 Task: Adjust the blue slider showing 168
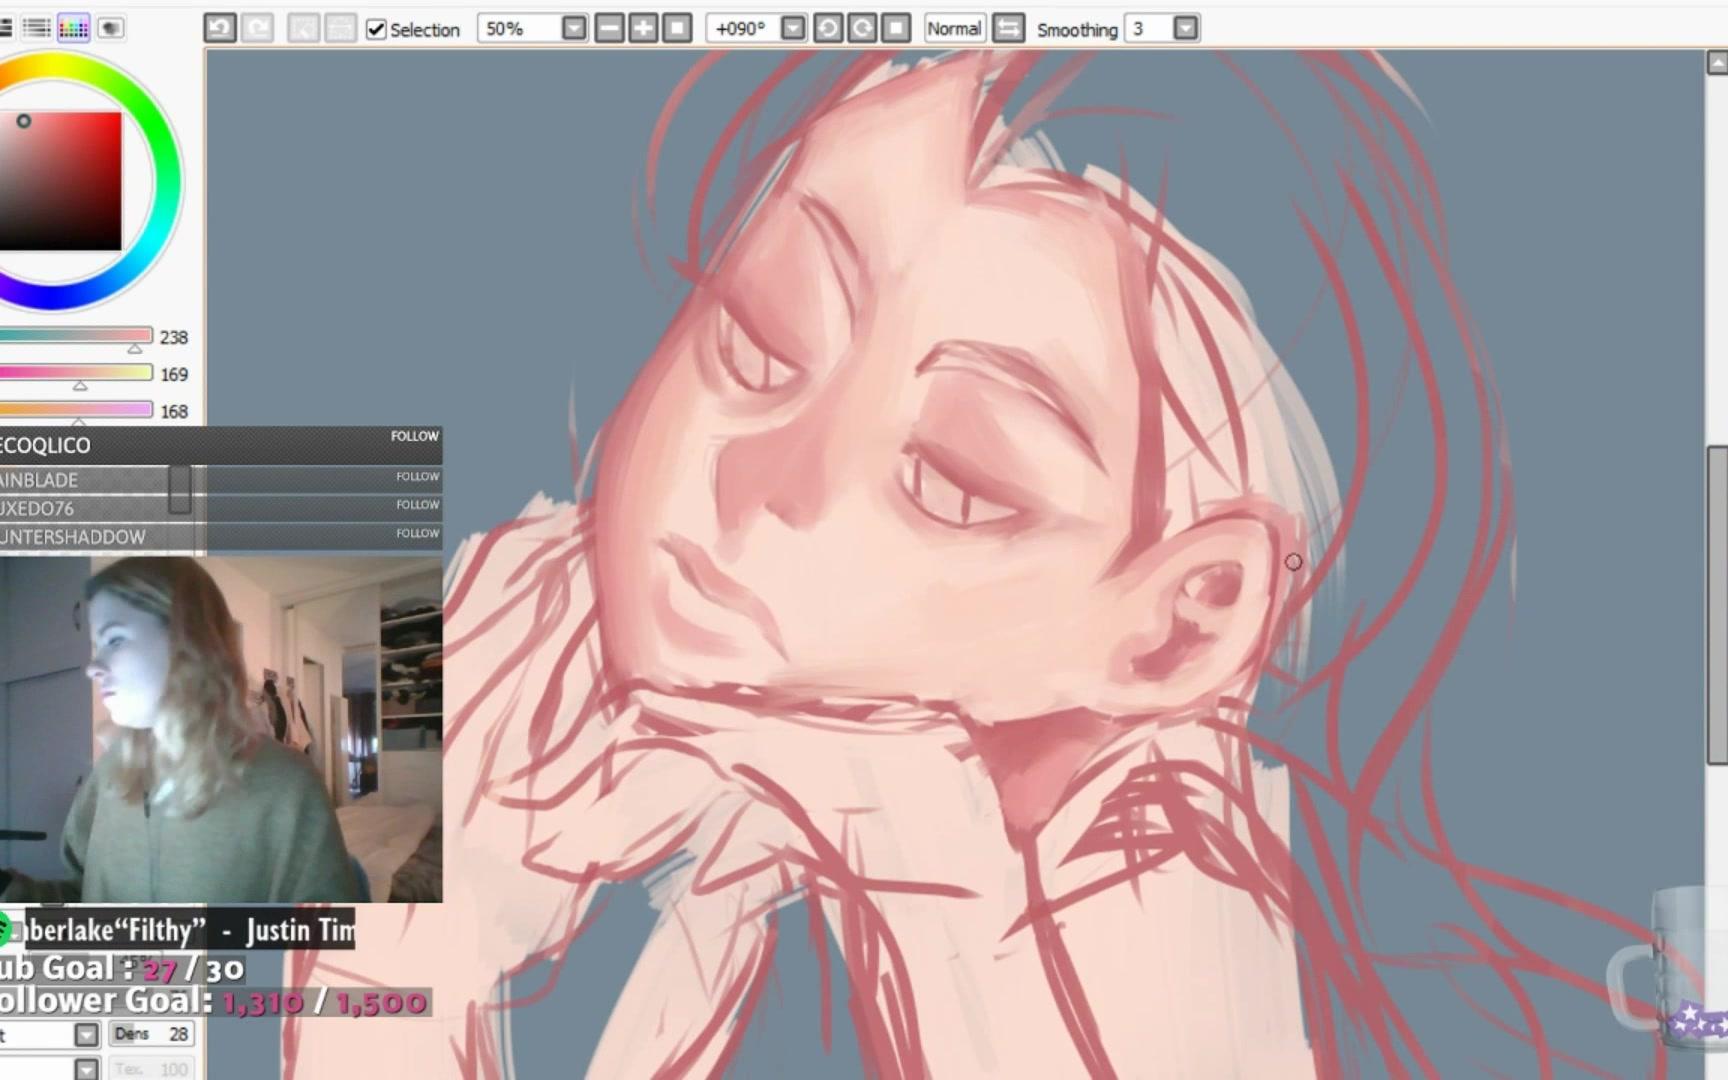click(x=76, y=410)
